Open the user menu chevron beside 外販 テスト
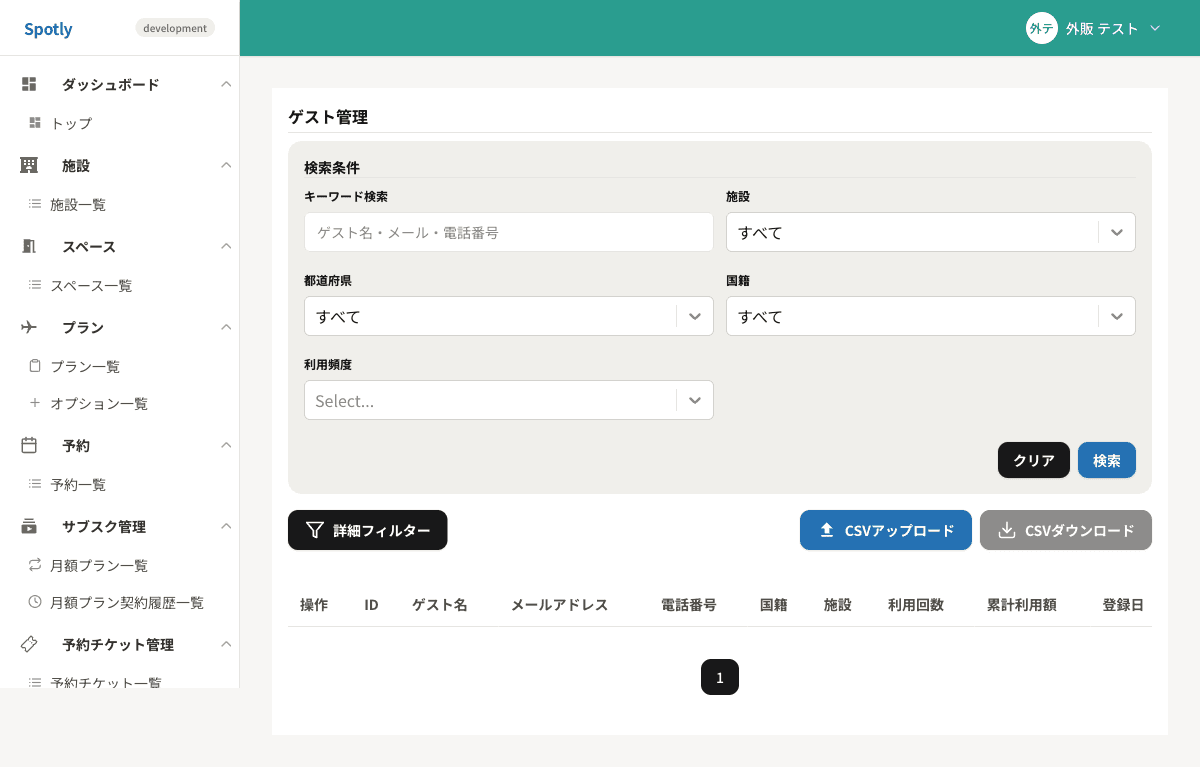The width and height of the screenshot is (1200, 767). [1155, 28]
